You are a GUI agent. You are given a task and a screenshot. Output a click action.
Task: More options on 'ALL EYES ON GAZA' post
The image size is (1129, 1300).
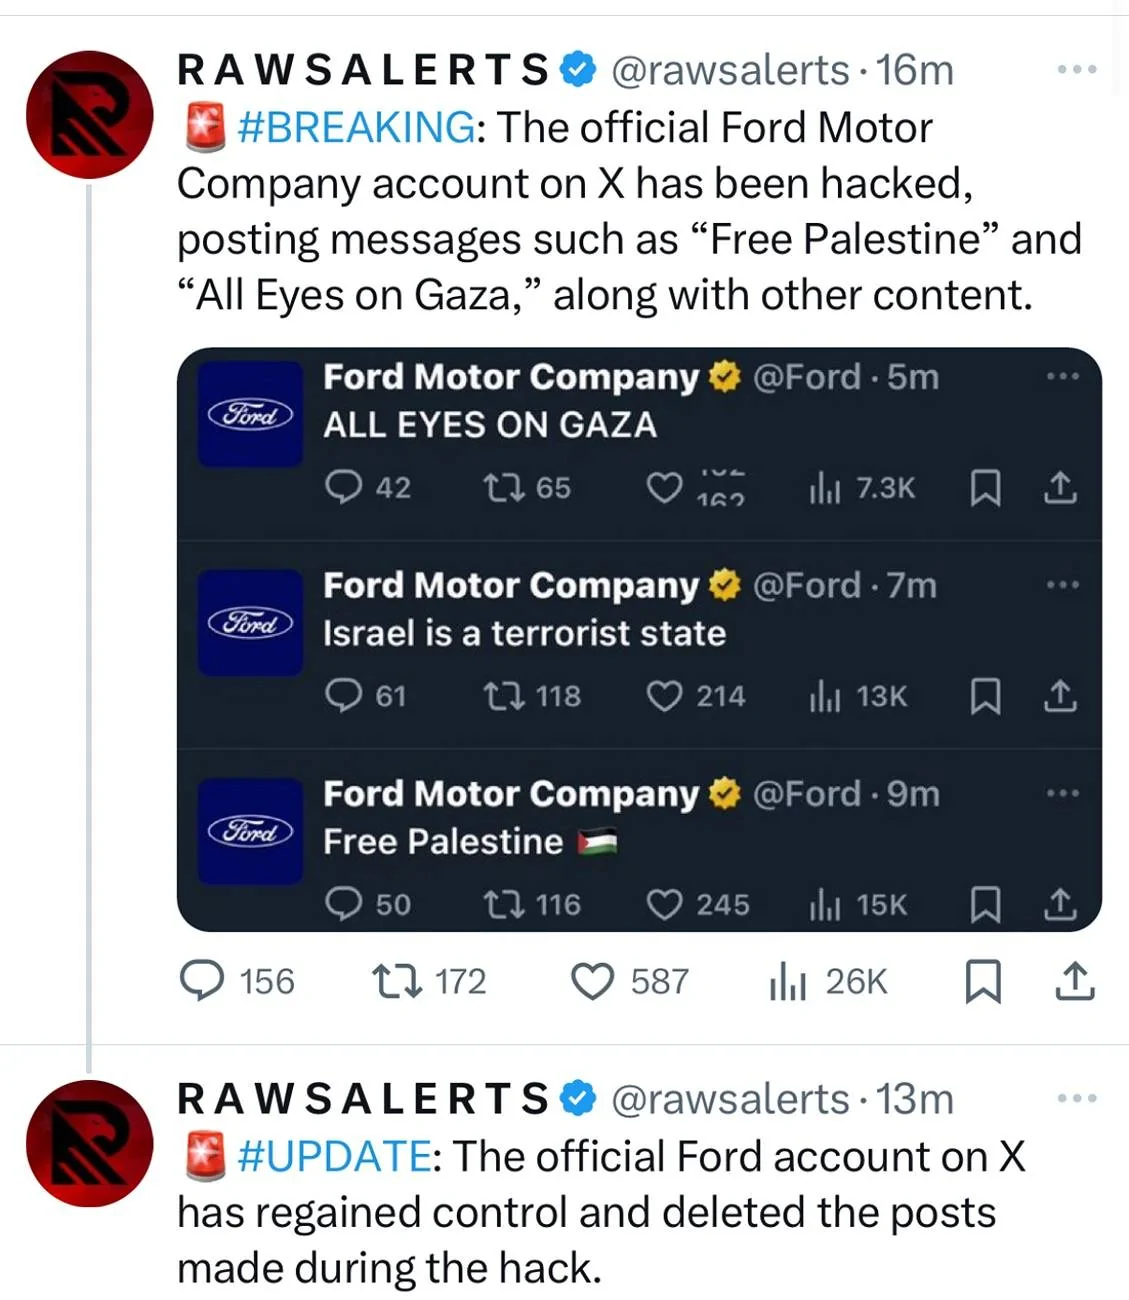point(1062,377)
